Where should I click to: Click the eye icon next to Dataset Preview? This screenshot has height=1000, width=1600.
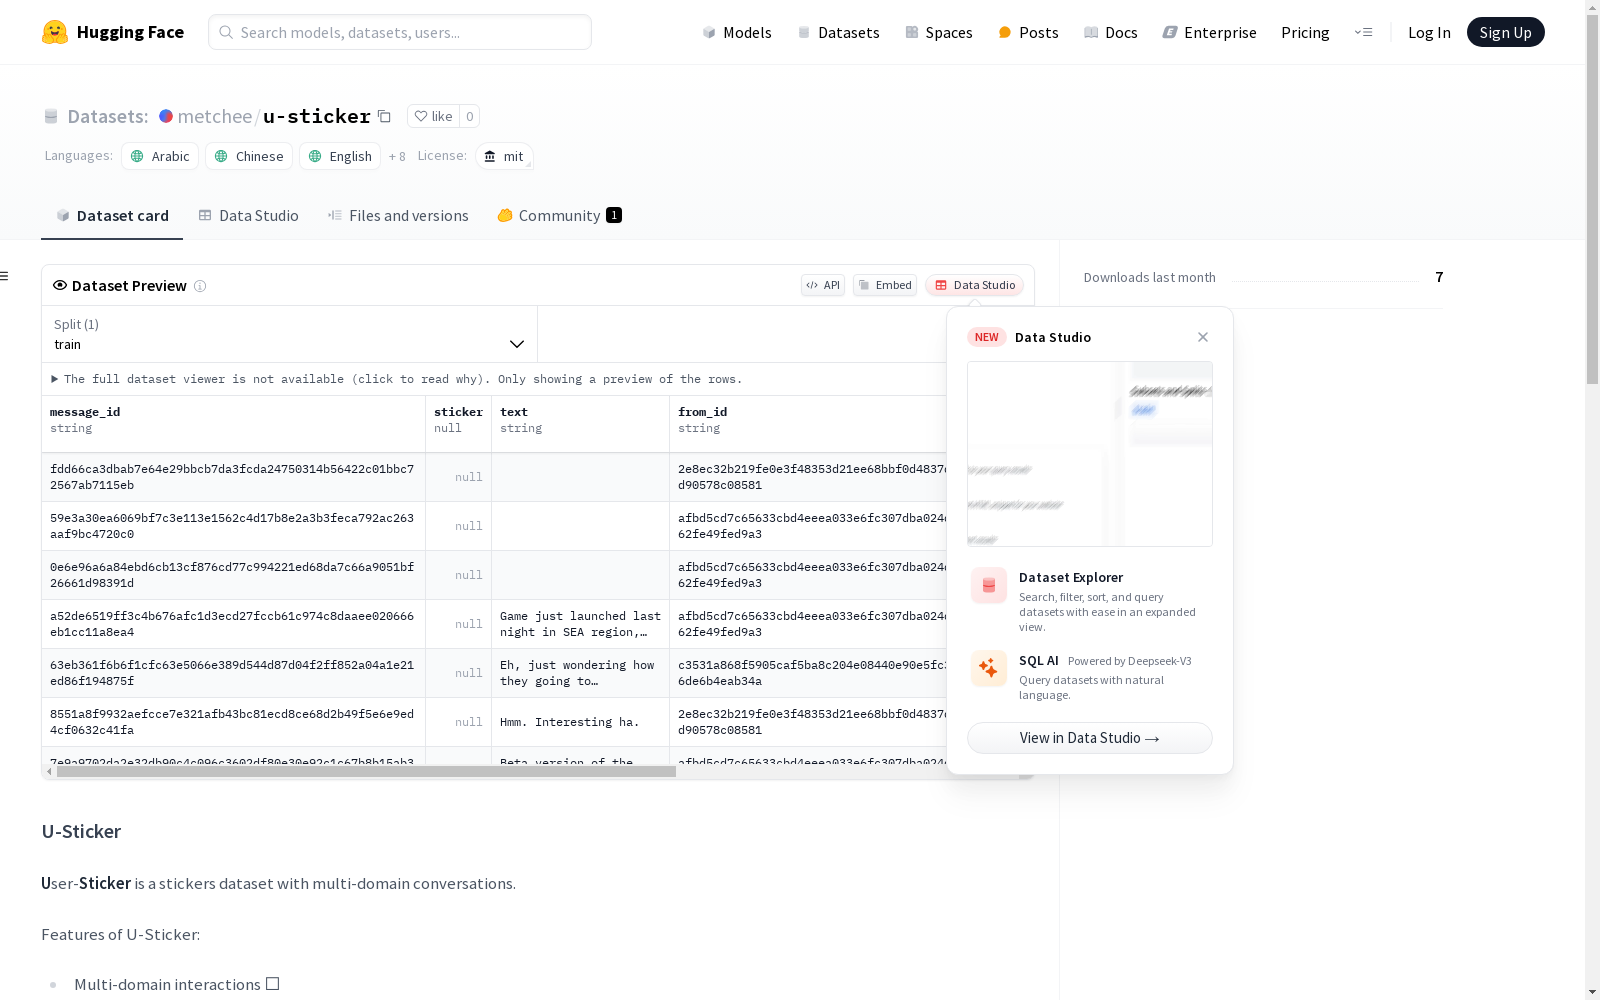click(60, 285)
